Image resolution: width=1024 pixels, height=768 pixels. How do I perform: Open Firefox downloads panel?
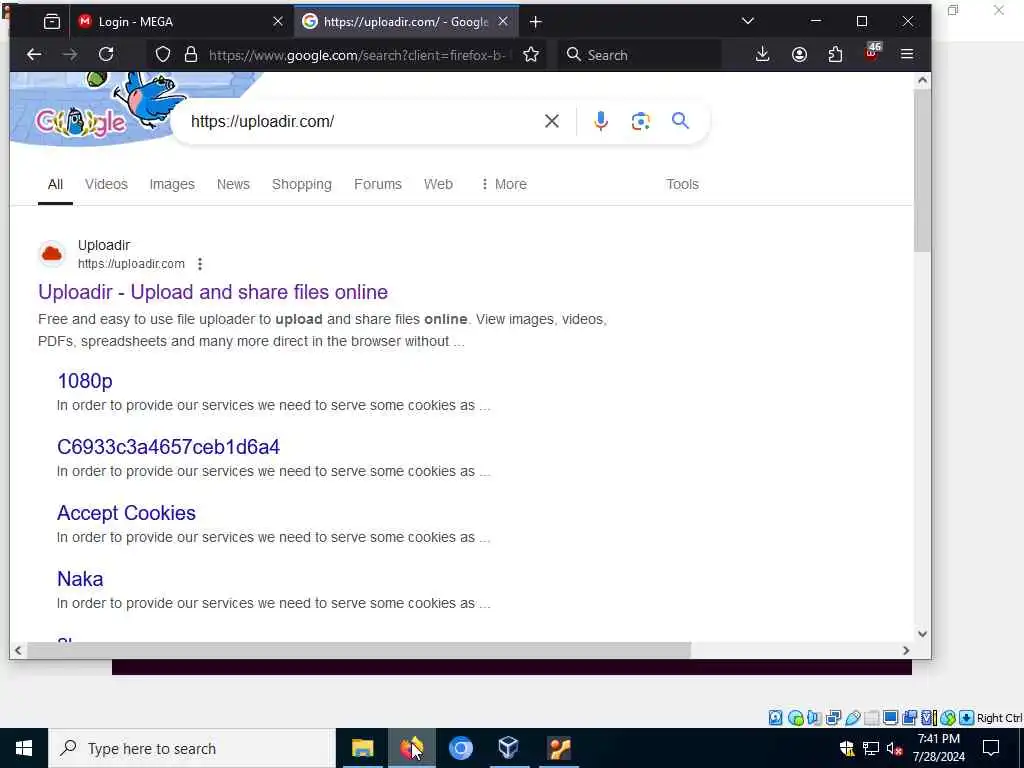tap(762, 55)
